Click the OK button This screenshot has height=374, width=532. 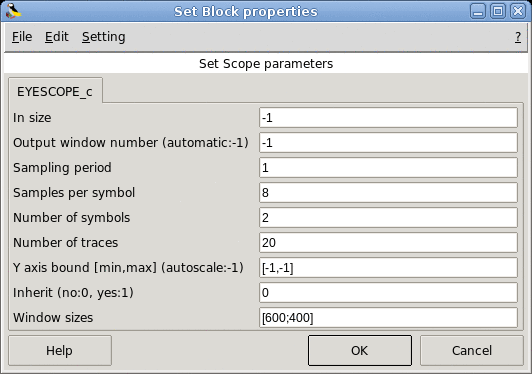360,351
